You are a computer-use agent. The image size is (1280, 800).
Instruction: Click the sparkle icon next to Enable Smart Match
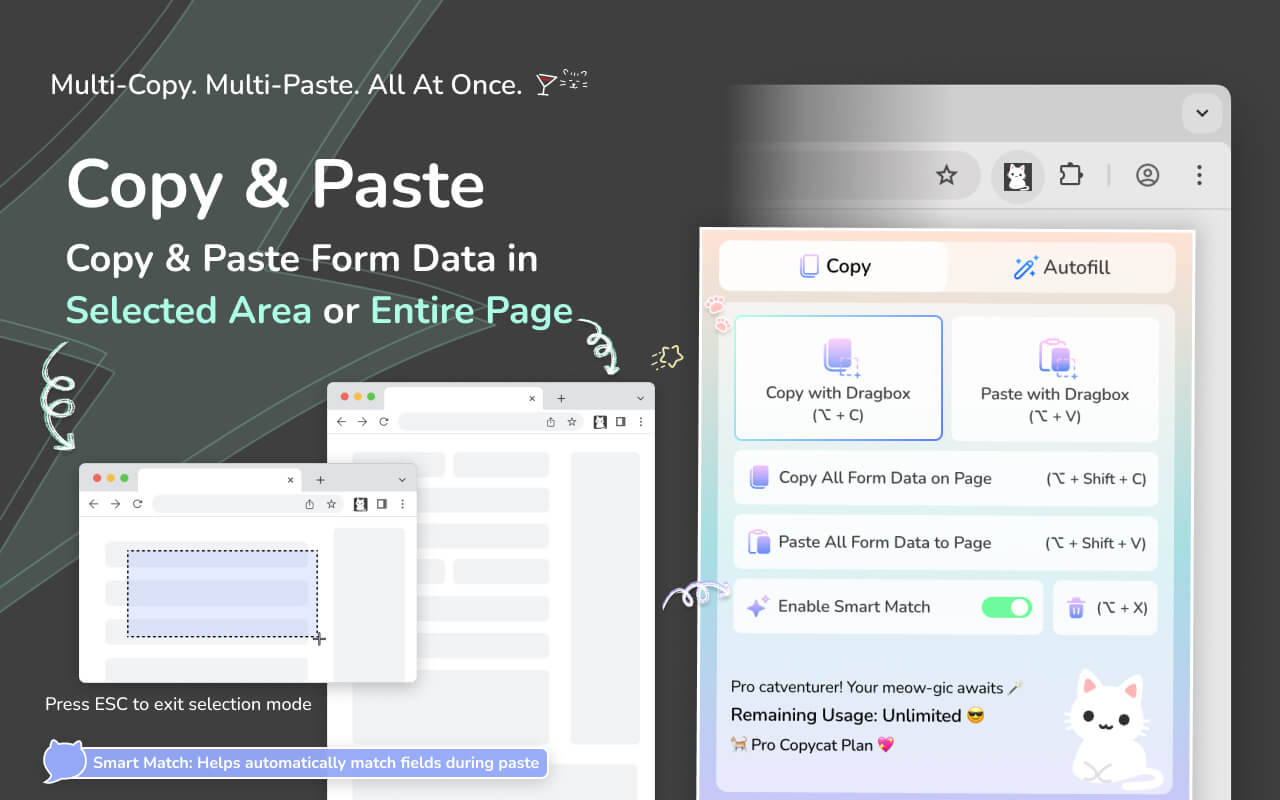(757, 606)
